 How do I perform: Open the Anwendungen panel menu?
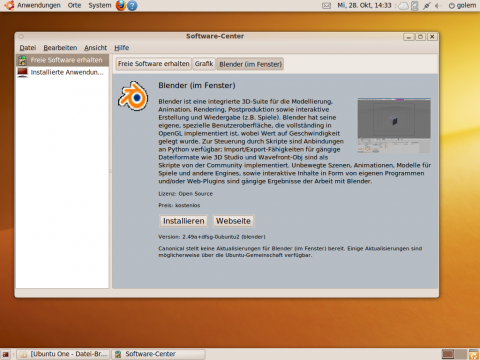[x=39, y=5]
